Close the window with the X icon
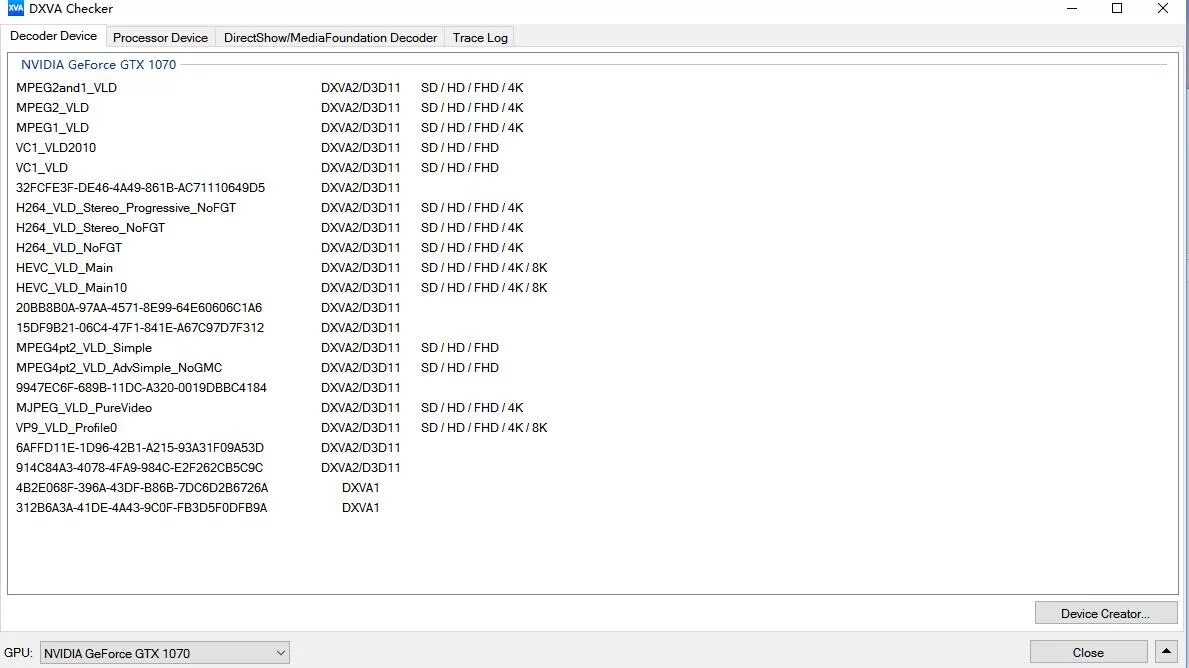 point(1162,9)
